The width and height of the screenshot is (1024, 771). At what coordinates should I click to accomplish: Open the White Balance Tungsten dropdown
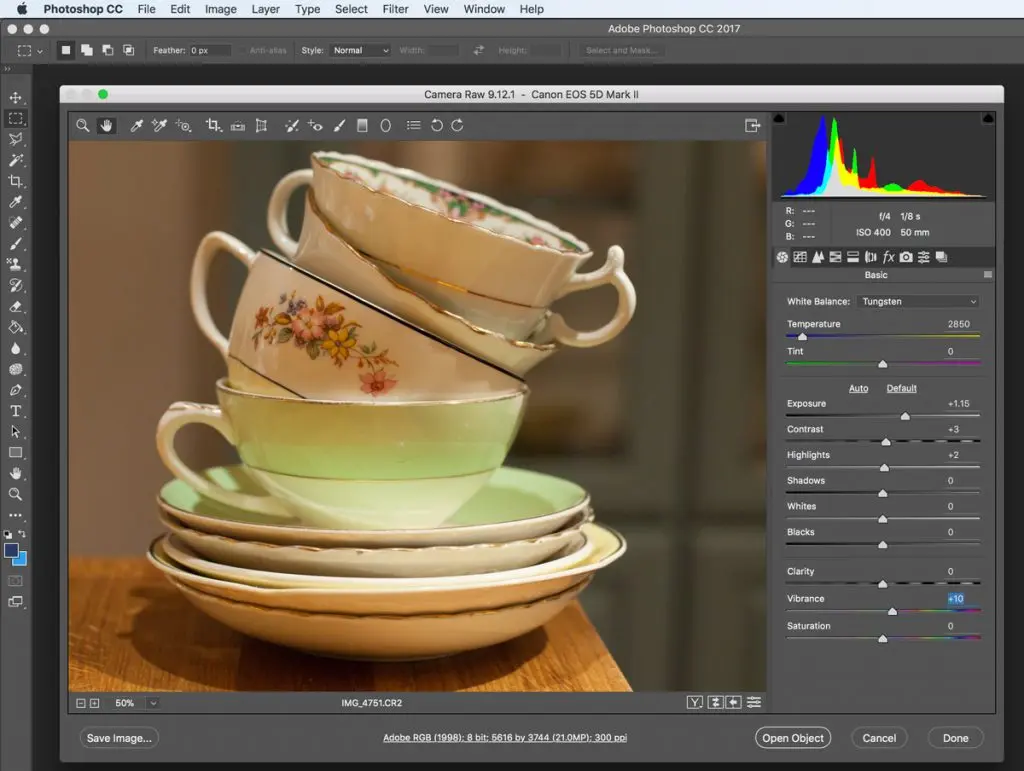(x=918, y=301)
